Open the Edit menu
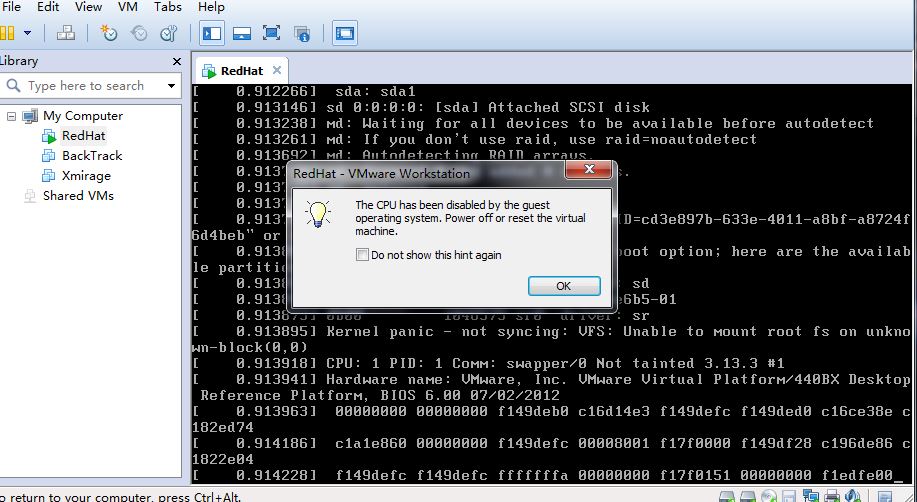Viewport: 917px width, 502px height. [48, 7]
